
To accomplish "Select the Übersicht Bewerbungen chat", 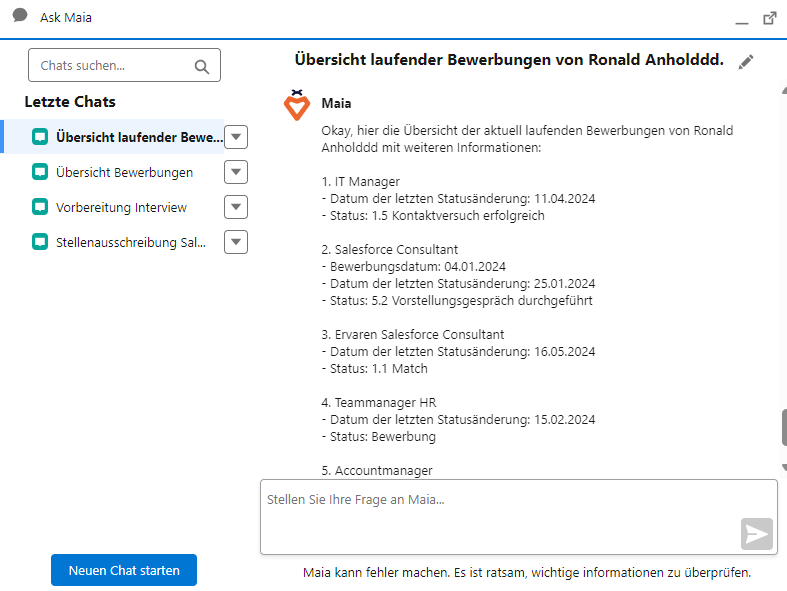I will point(125,172).
